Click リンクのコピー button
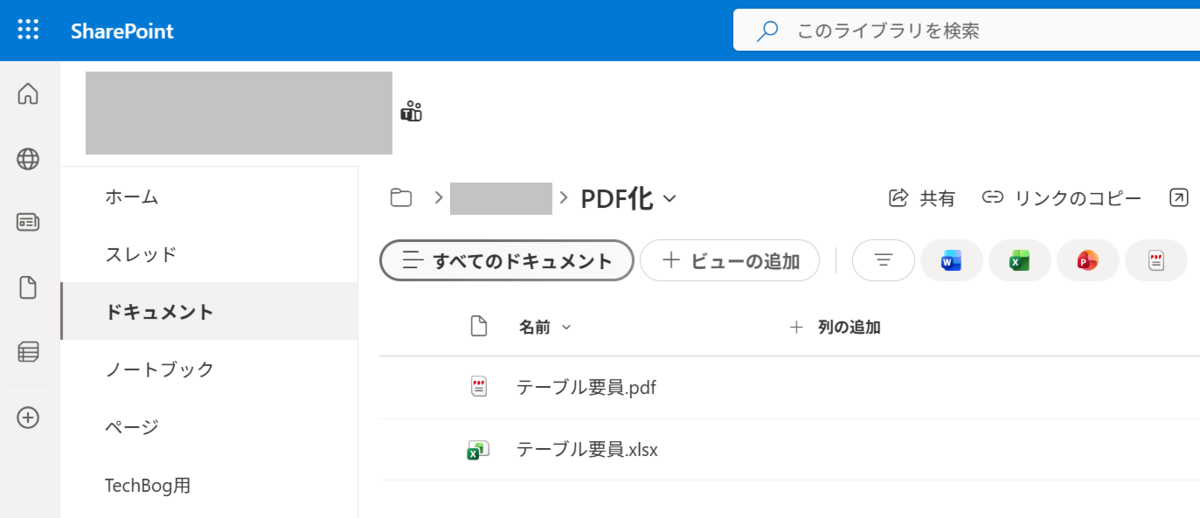 point(1062,198)
